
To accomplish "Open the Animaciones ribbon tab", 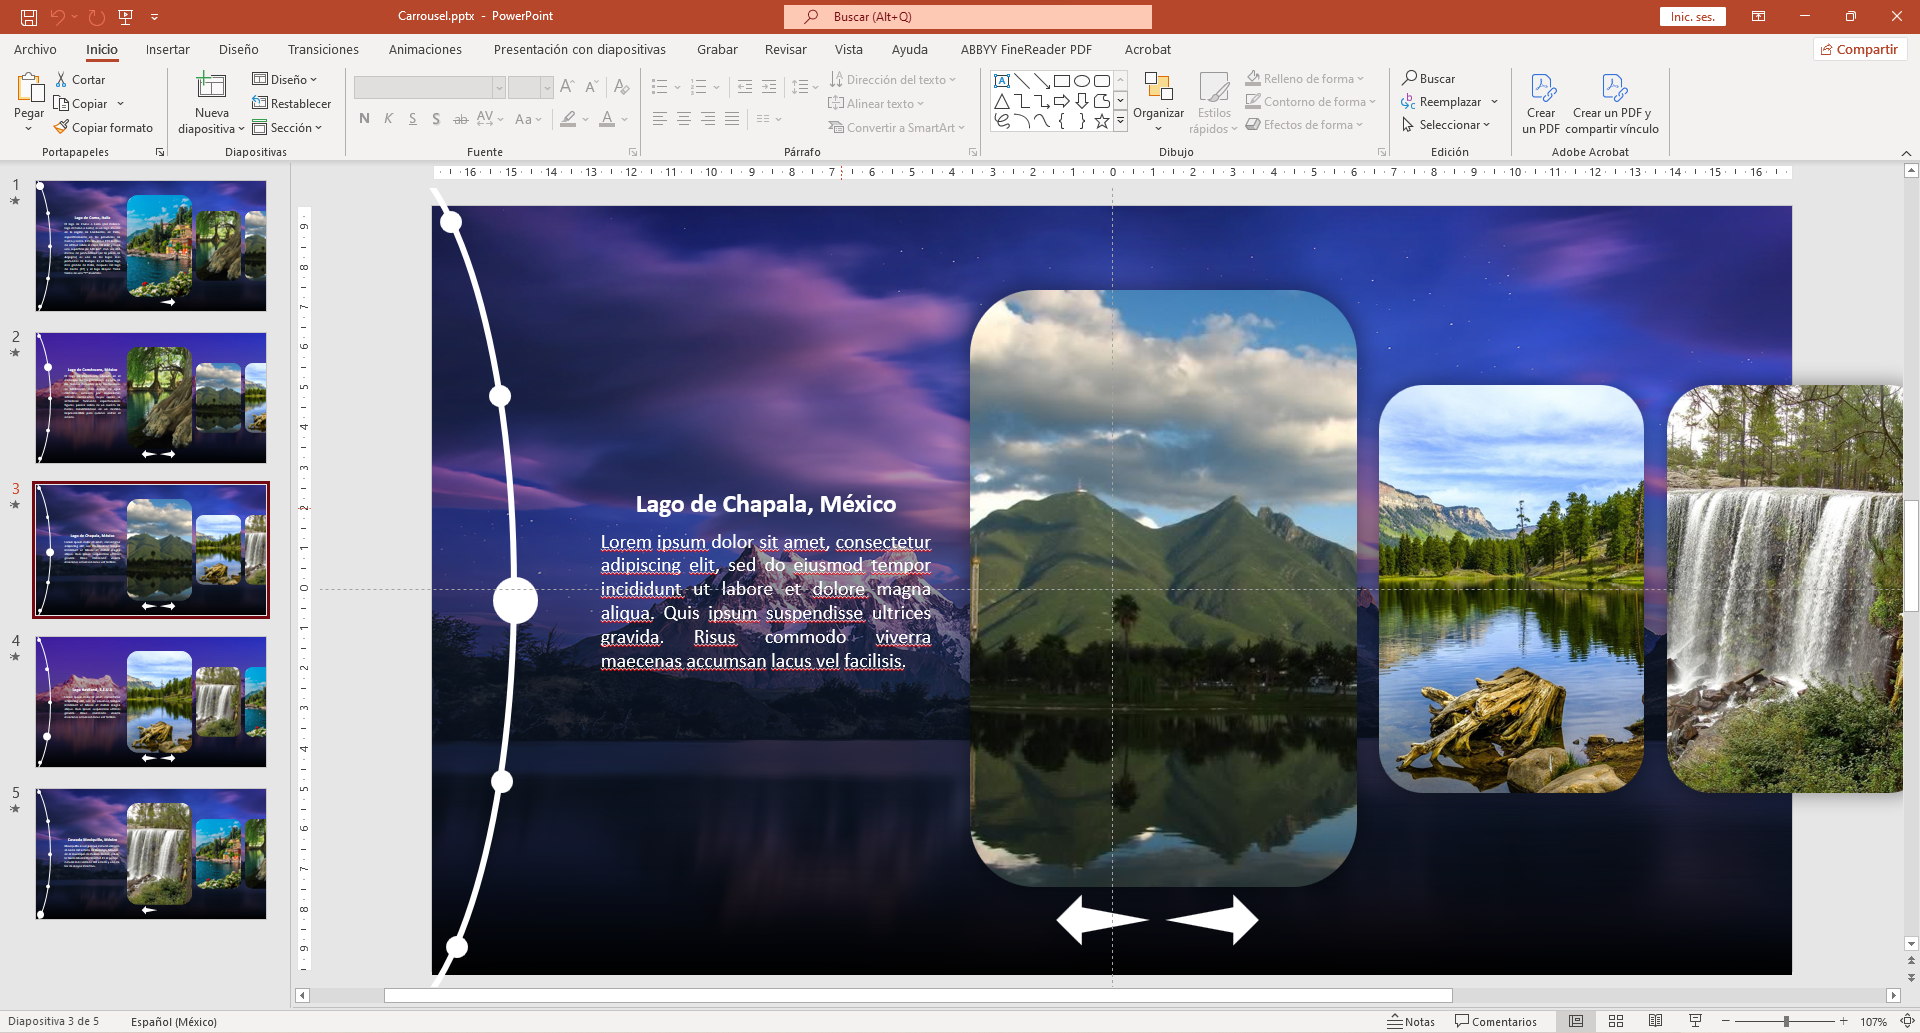I will coord(425,49).
